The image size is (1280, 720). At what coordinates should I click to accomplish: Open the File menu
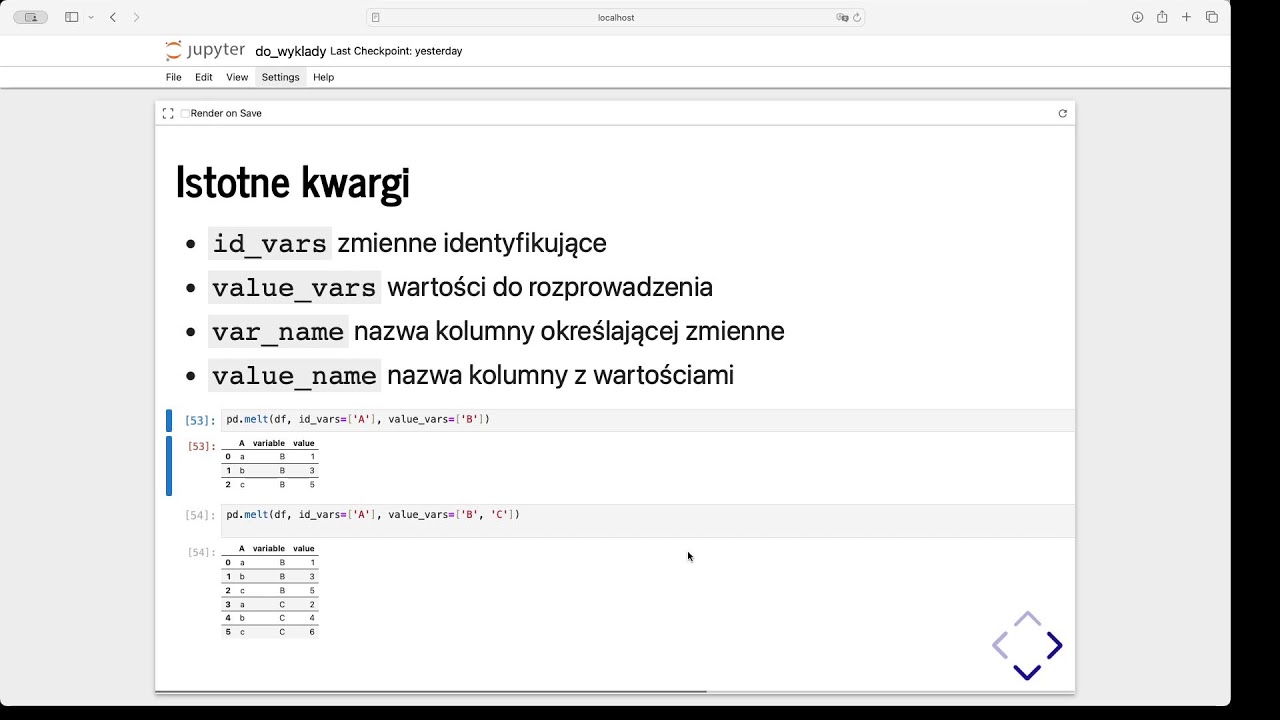click(174, 77)
